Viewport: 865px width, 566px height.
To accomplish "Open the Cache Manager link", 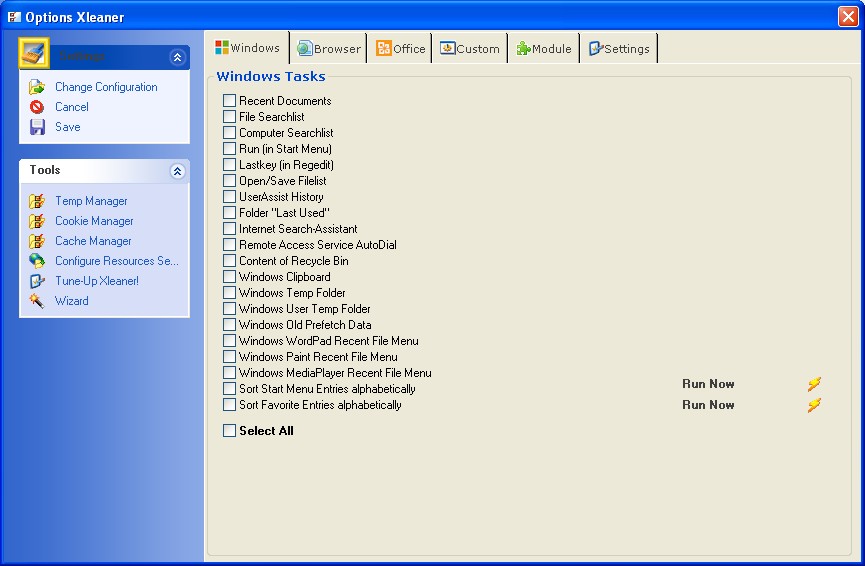I will 93,241.
